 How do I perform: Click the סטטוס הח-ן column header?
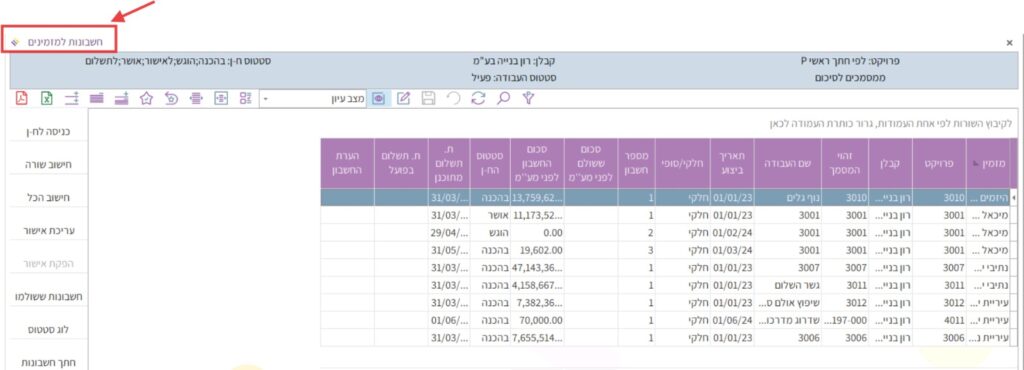(x=490, y=164)
